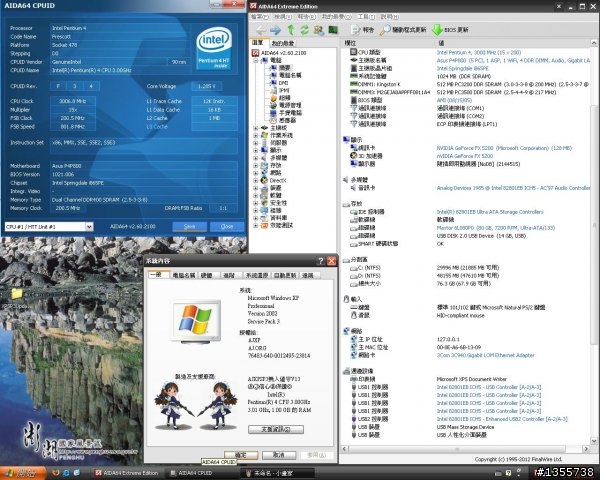Select the 摘要 summary item in the tree

[284, 68]
